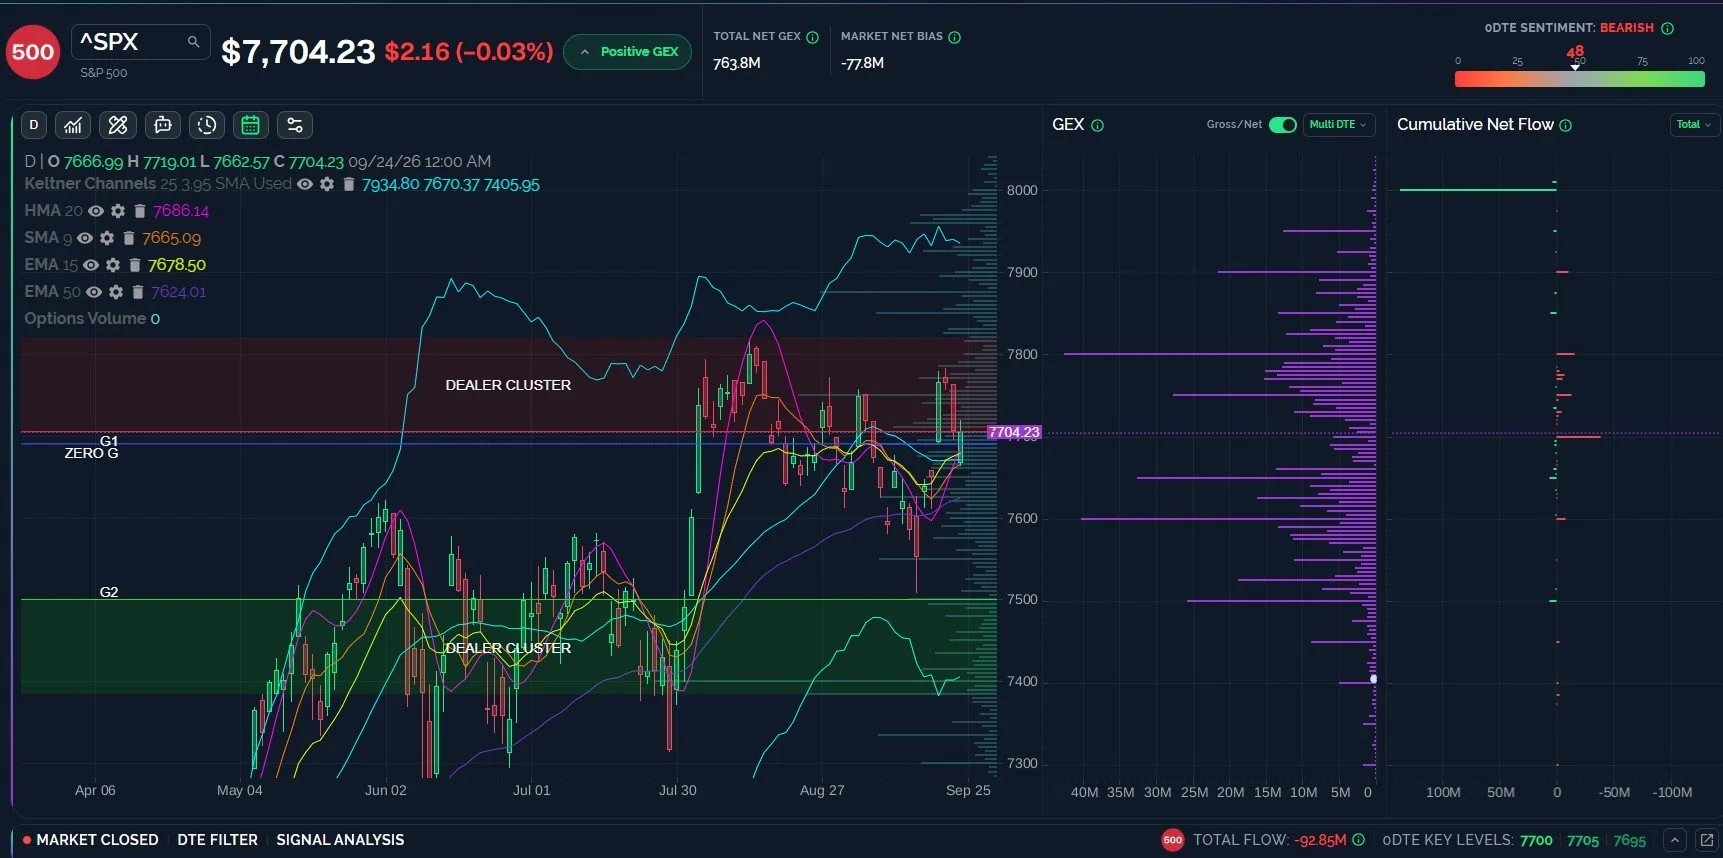Select the drawing tools icon

(118, 125)
